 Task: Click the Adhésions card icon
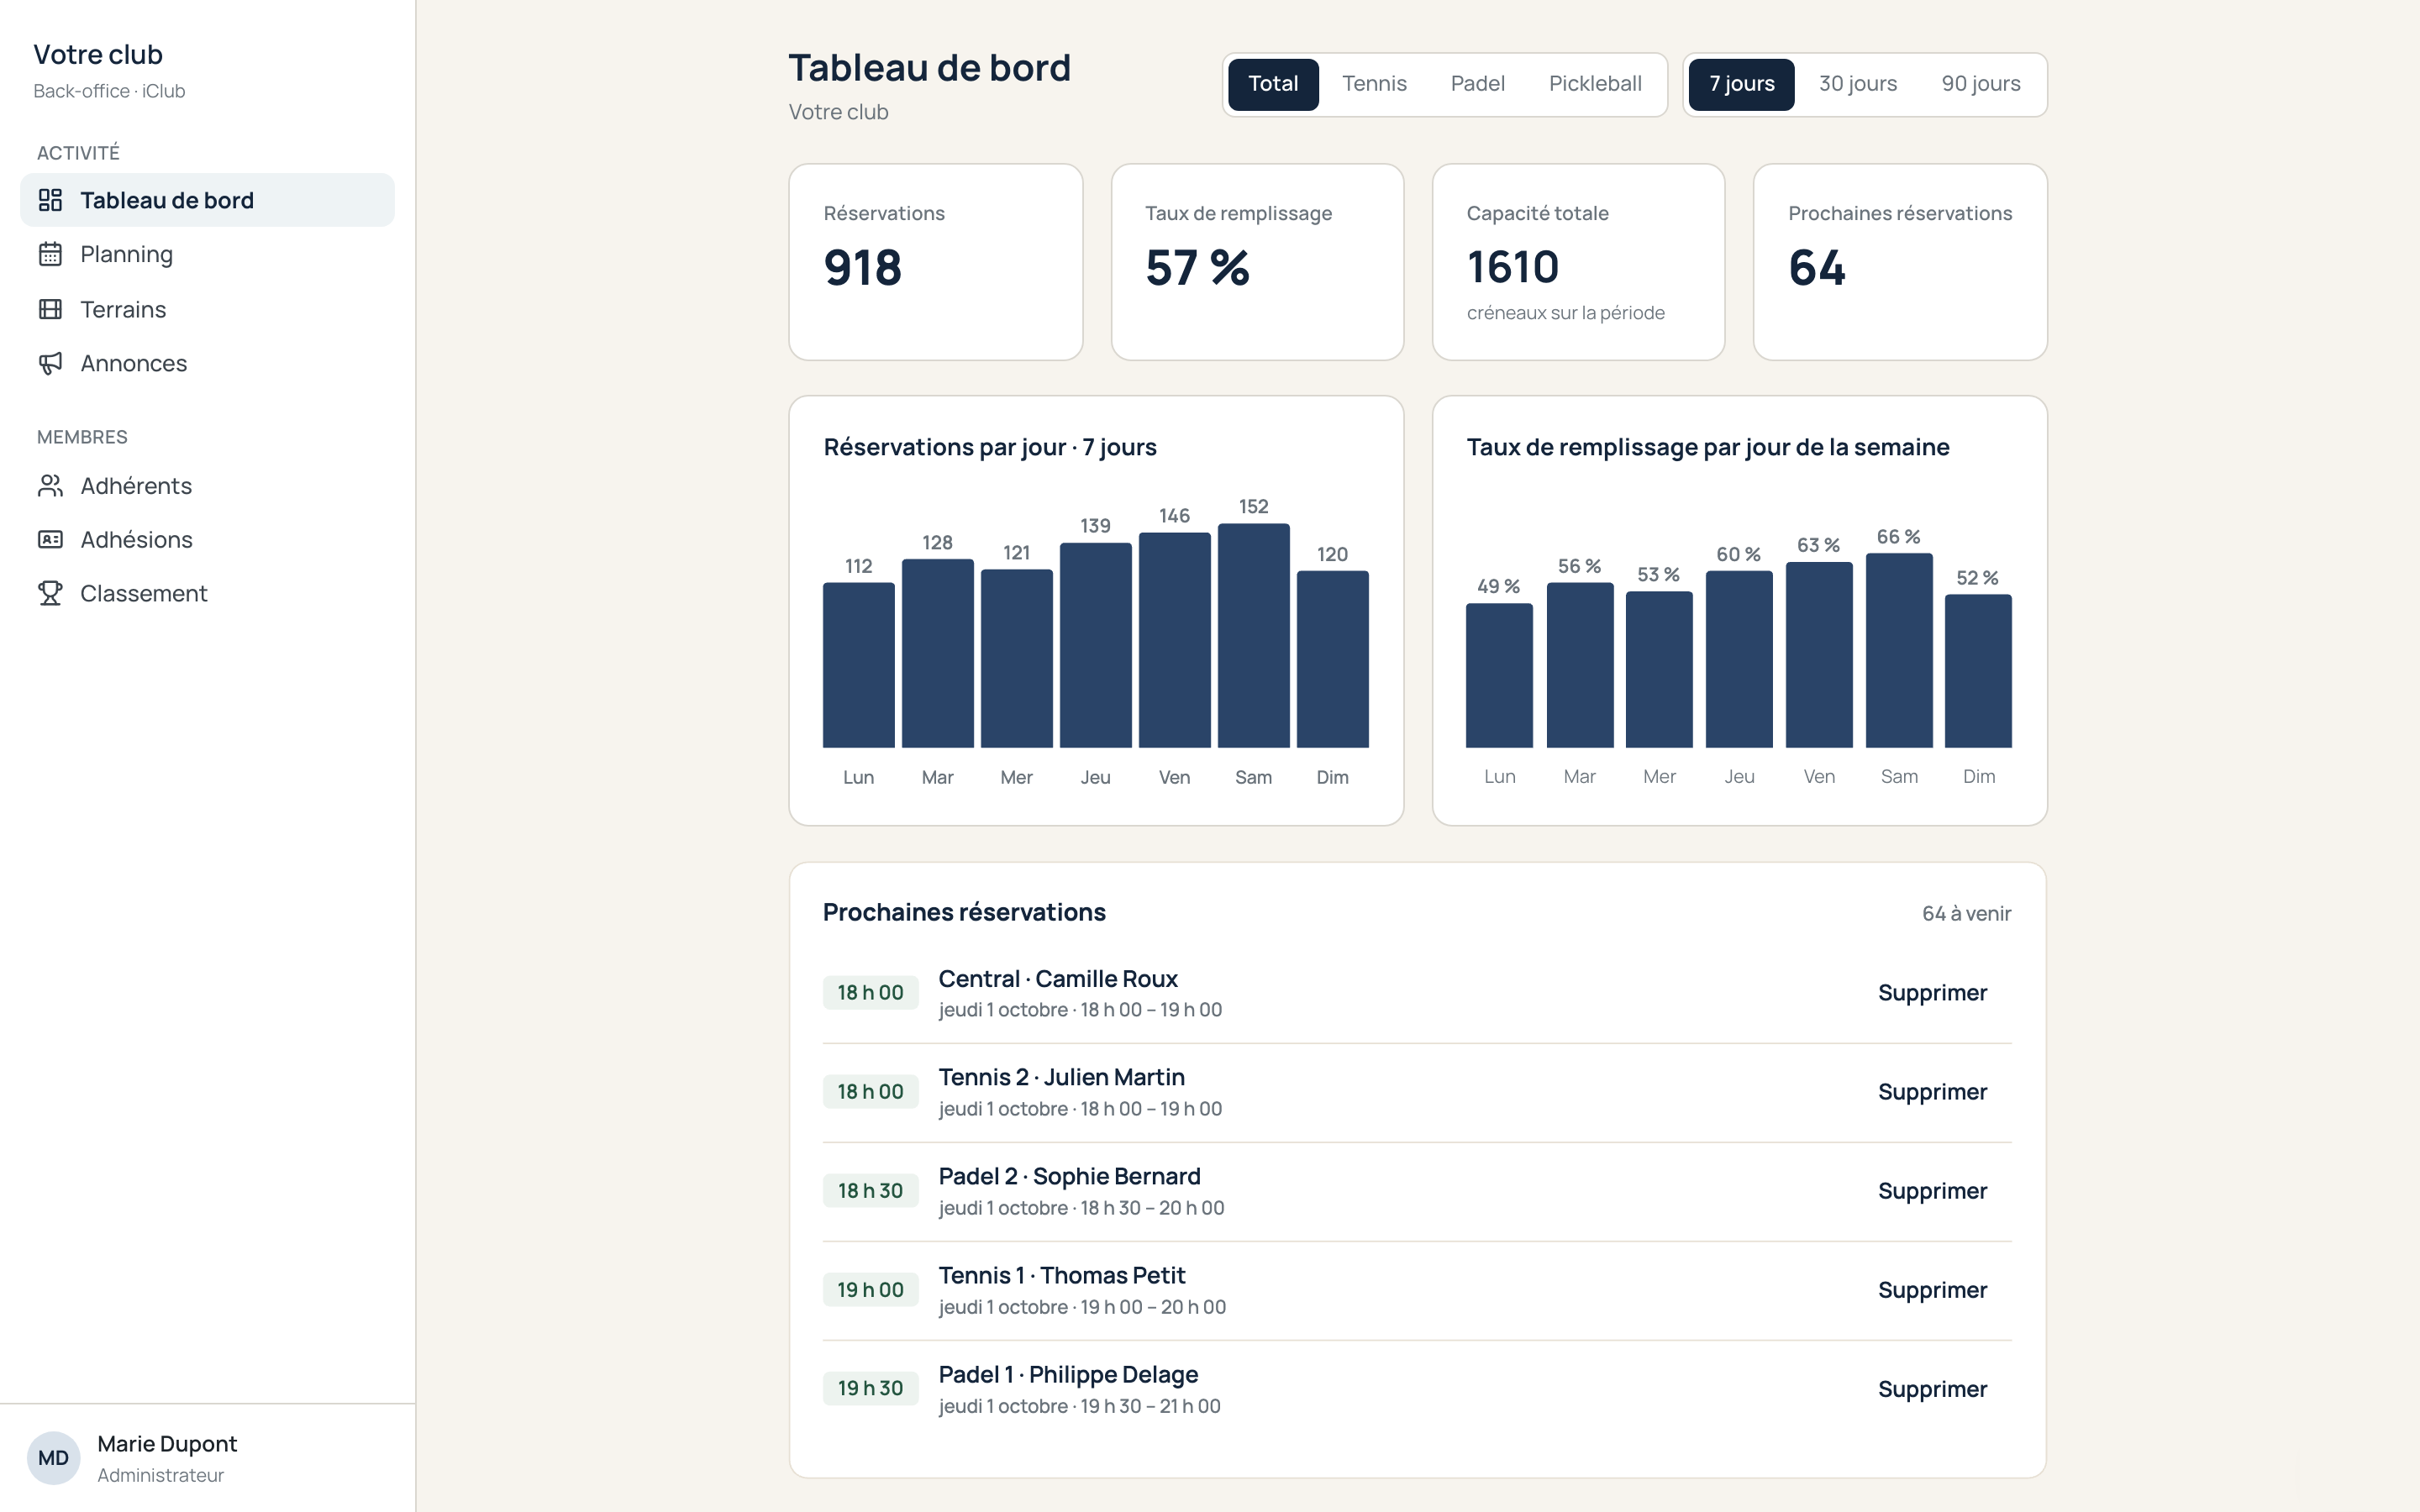(x=50, y=539)
